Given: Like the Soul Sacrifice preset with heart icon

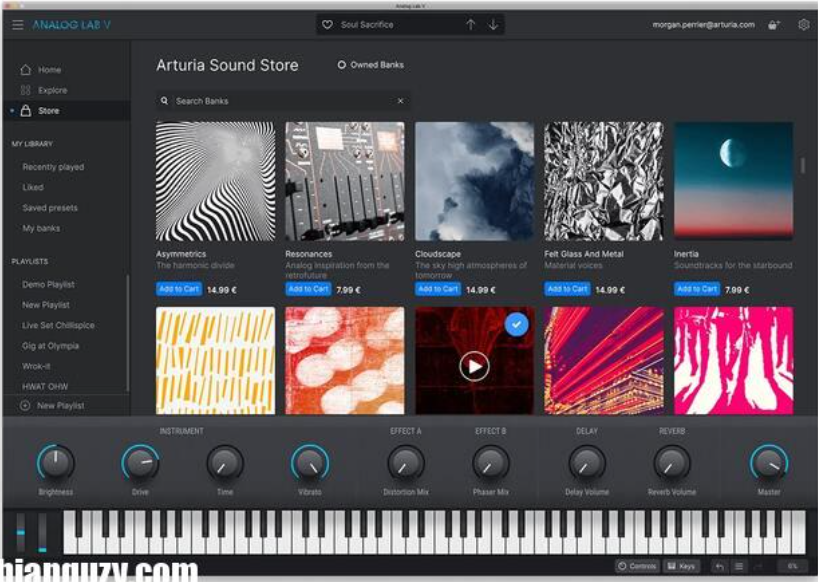Looking at the screenshot, I should point(327,25).
